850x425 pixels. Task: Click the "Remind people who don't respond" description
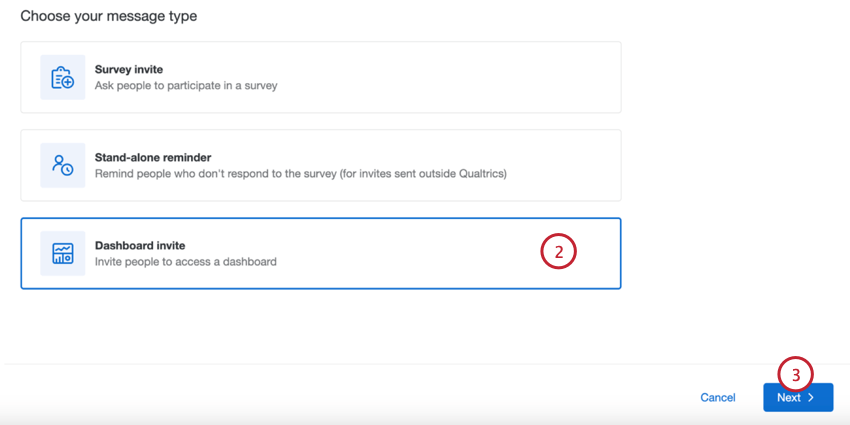pos(300,174)
